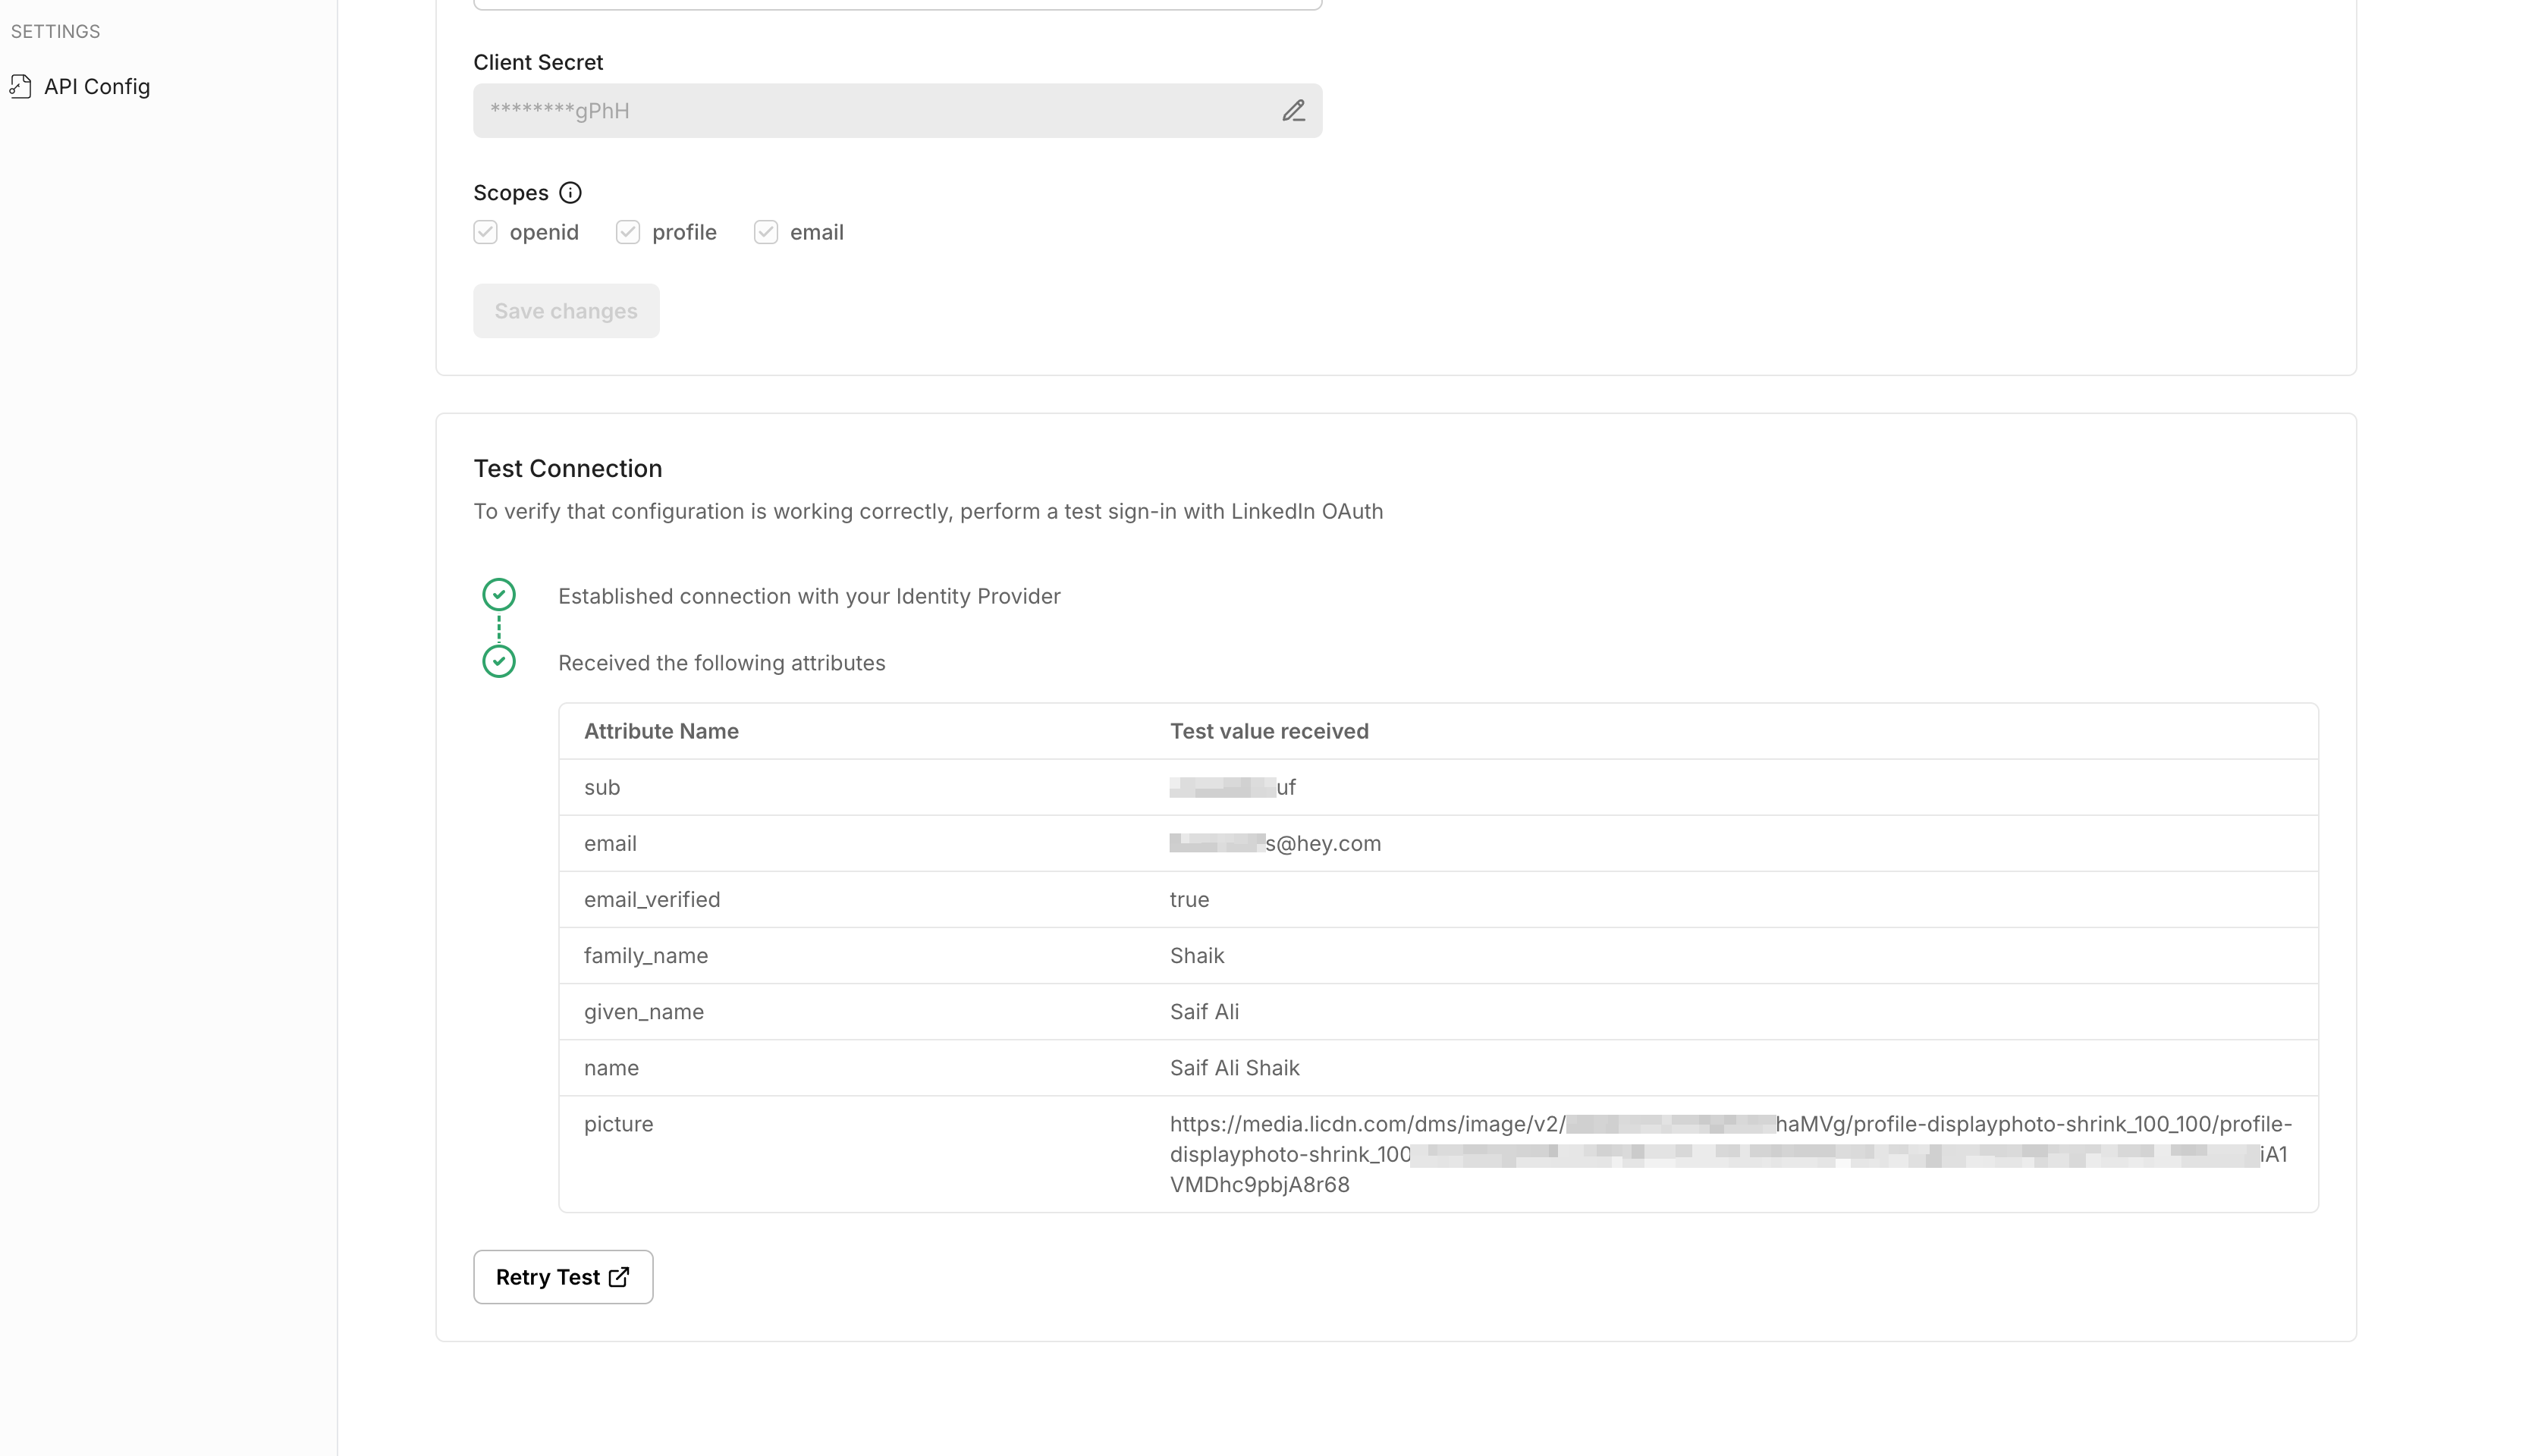Select the Established connection status text
Image resolution: width=2538 pixels, height=1456 pixels.
point(808,596)
